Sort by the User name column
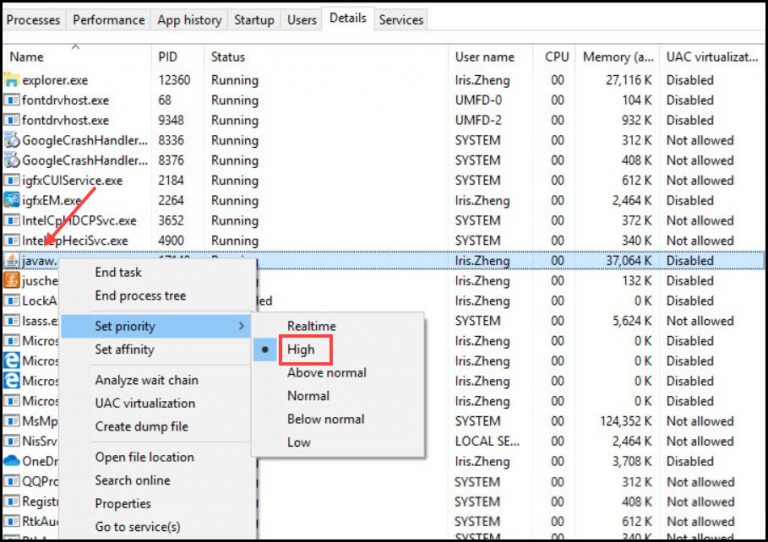Screen dimensions: 768x542 pos(490,57)
